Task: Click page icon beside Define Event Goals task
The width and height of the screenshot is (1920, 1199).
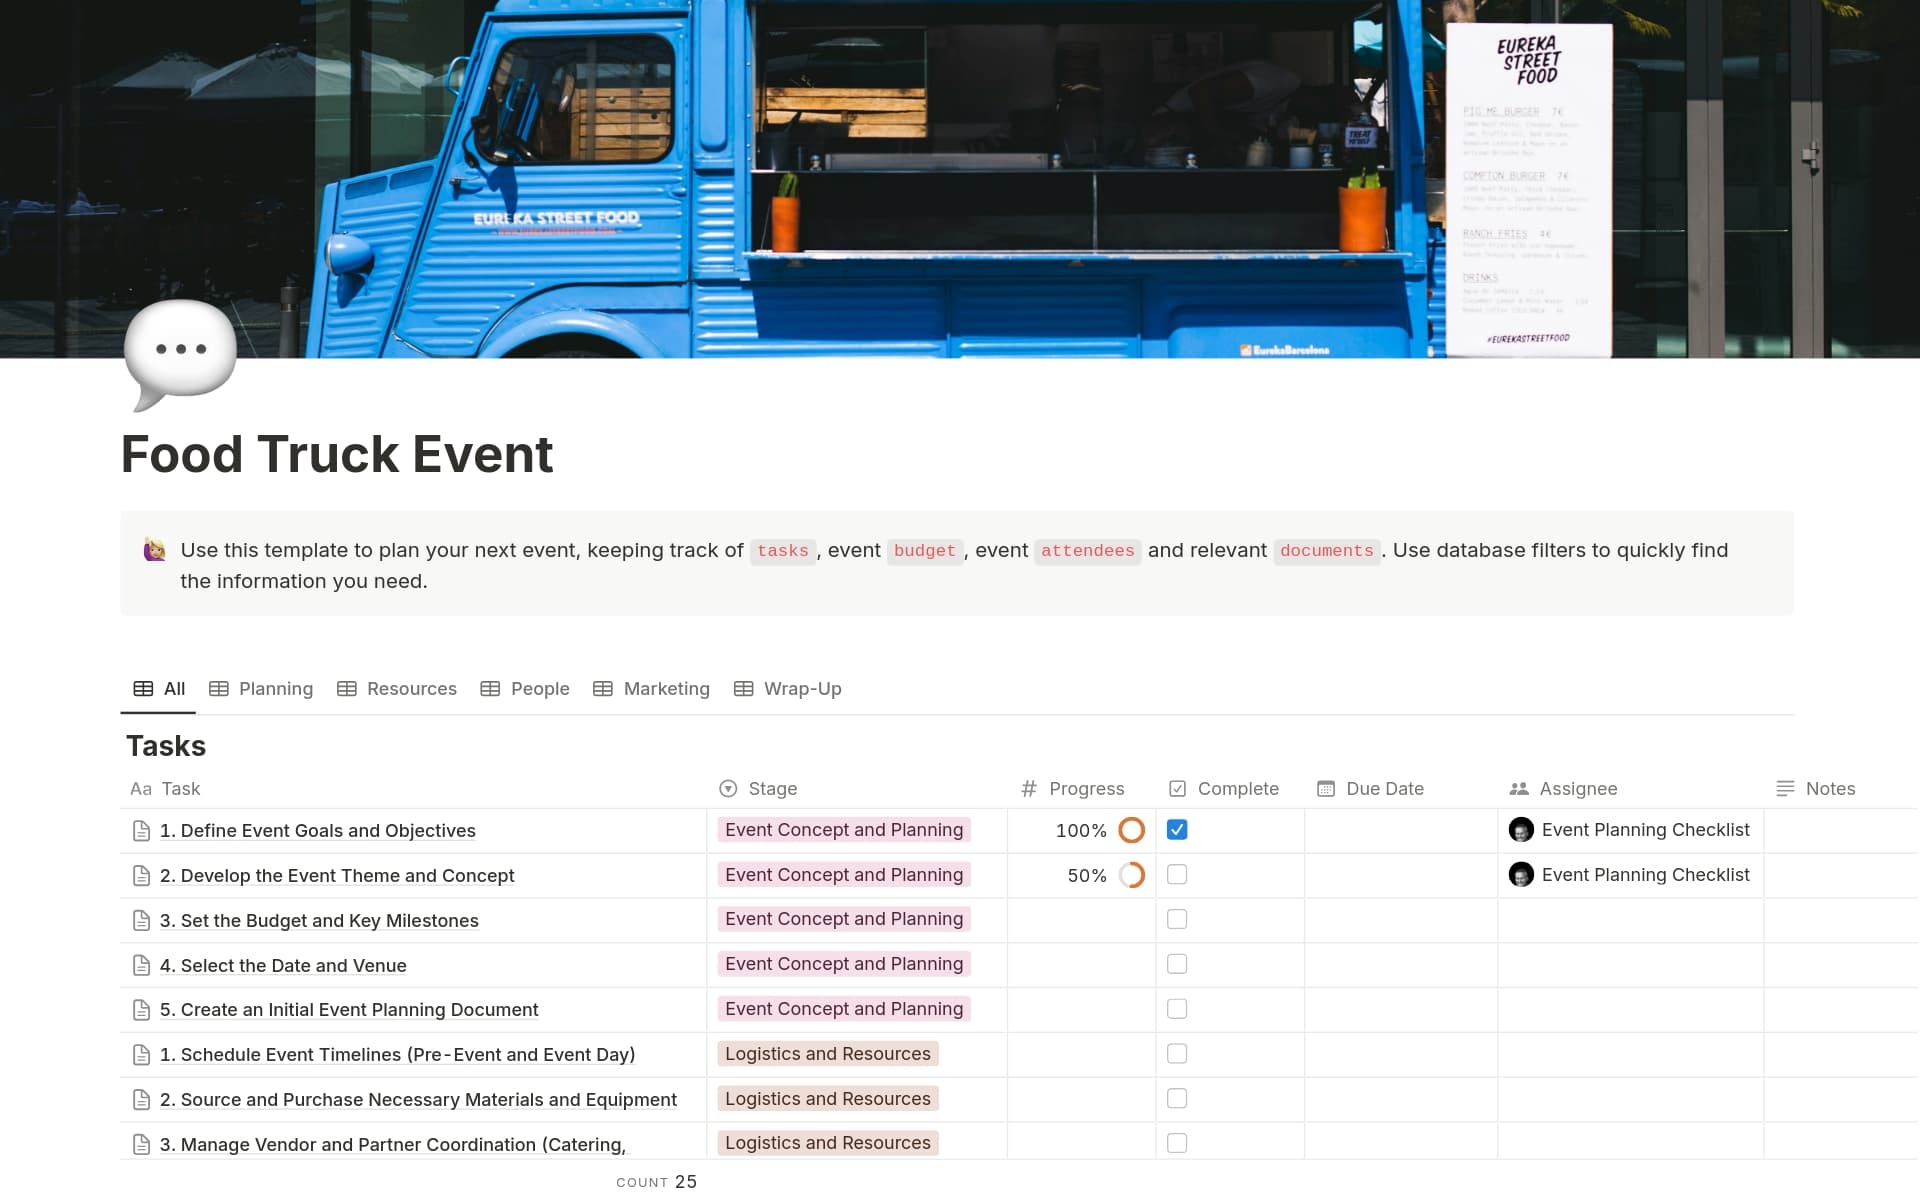Action: pos(141,831)
